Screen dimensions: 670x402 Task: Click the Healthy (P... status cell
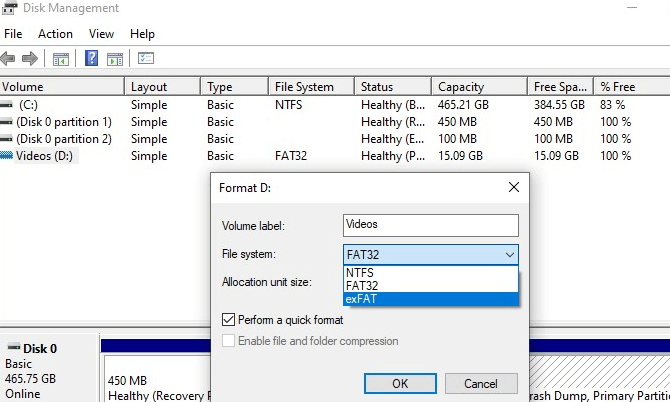[x=393, y=156]
